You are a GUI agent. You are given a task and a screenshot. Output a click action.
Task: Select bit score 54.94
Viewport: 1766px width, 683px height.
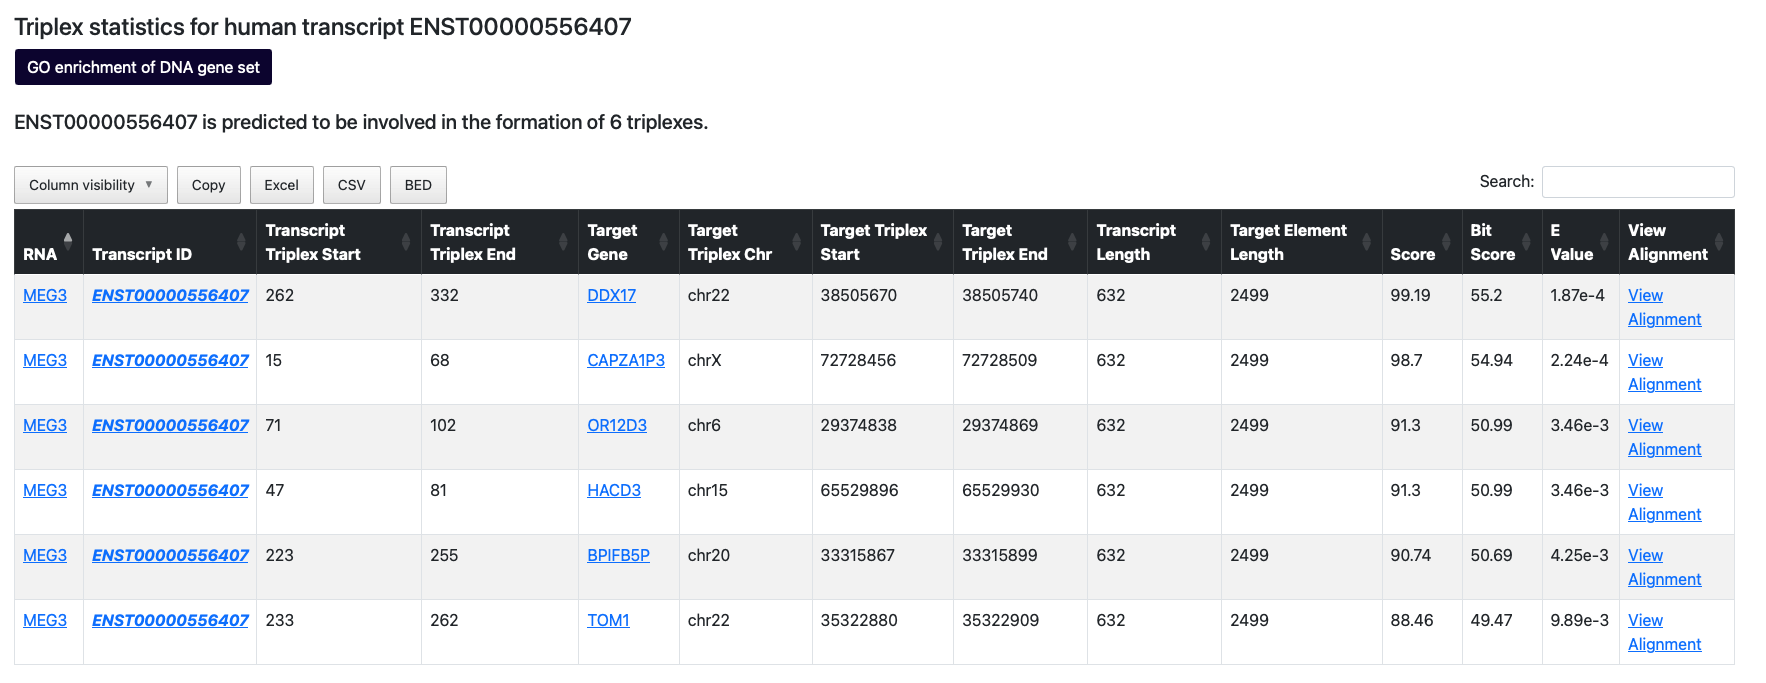1491,360
